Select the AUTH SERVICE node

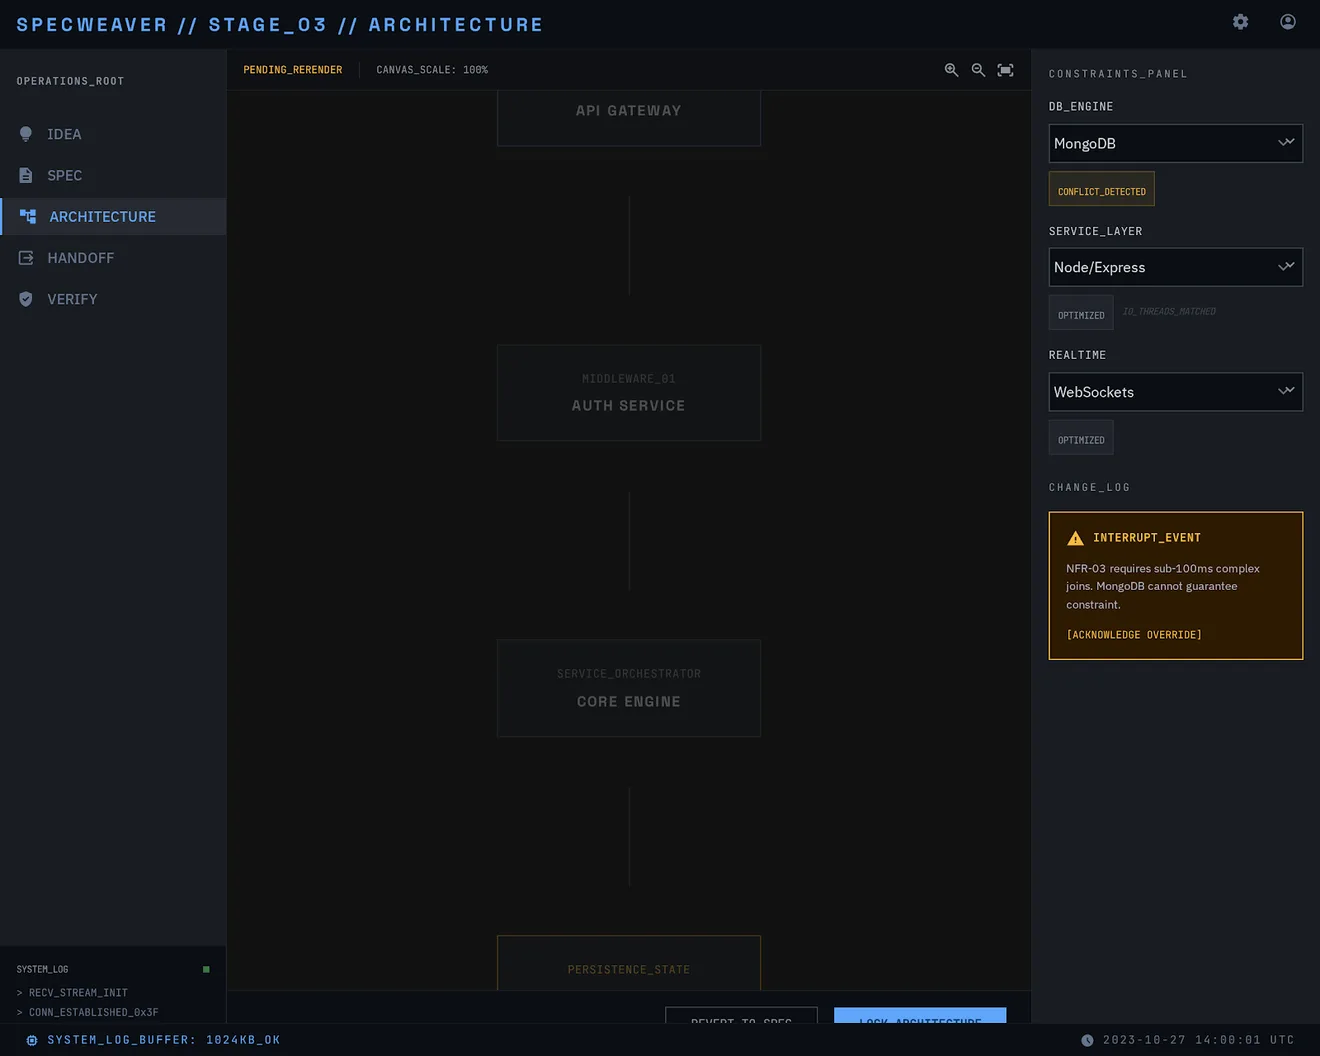click(x=629, y=393)
